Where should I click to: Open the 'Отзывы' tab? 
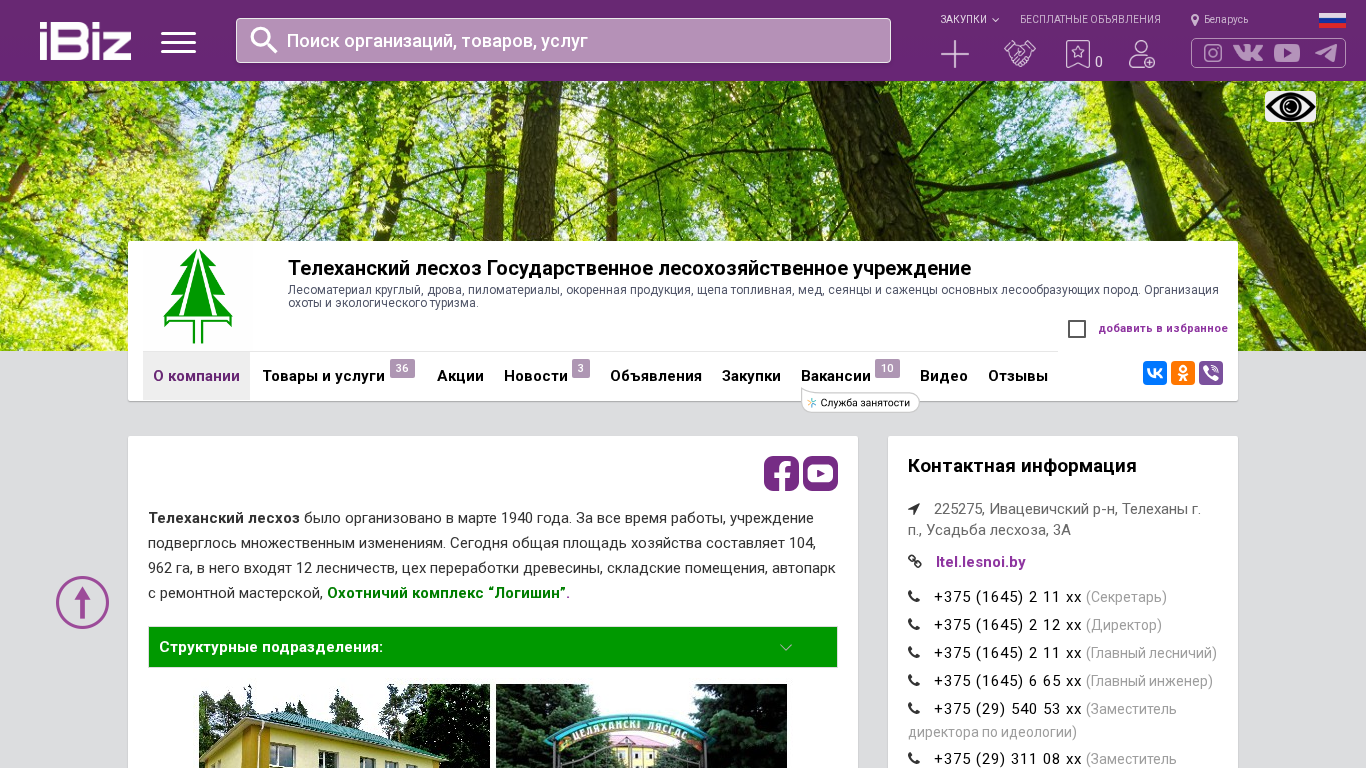coord(1018,376)
